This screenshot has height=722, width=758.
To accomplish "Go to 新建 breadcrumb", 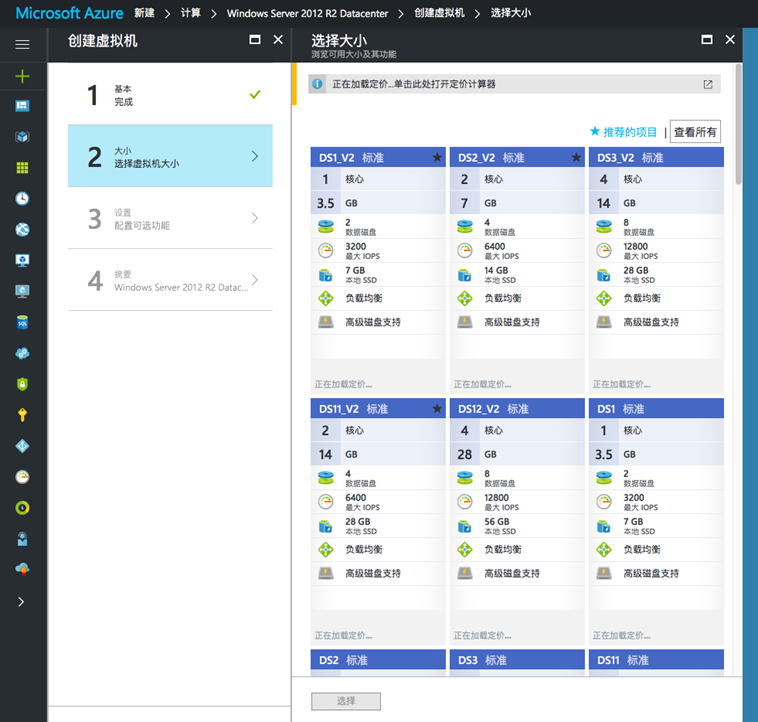I will point(144,13).
